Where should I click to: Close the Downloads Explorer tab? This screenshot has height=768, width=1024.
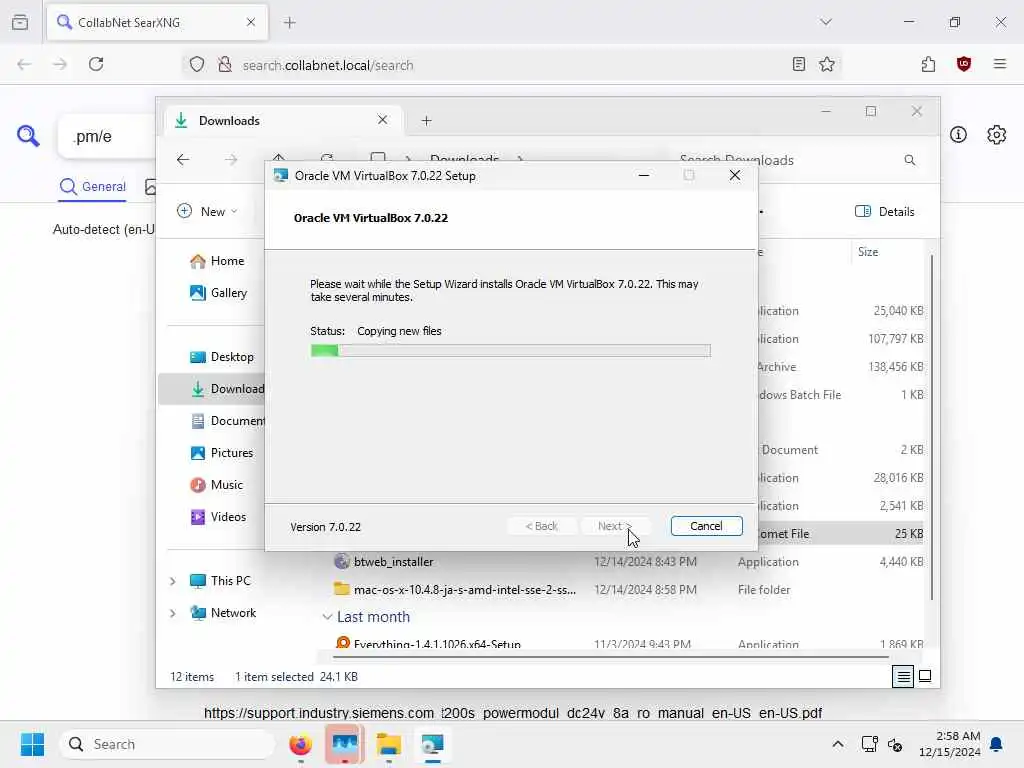(x=383, y=120)
